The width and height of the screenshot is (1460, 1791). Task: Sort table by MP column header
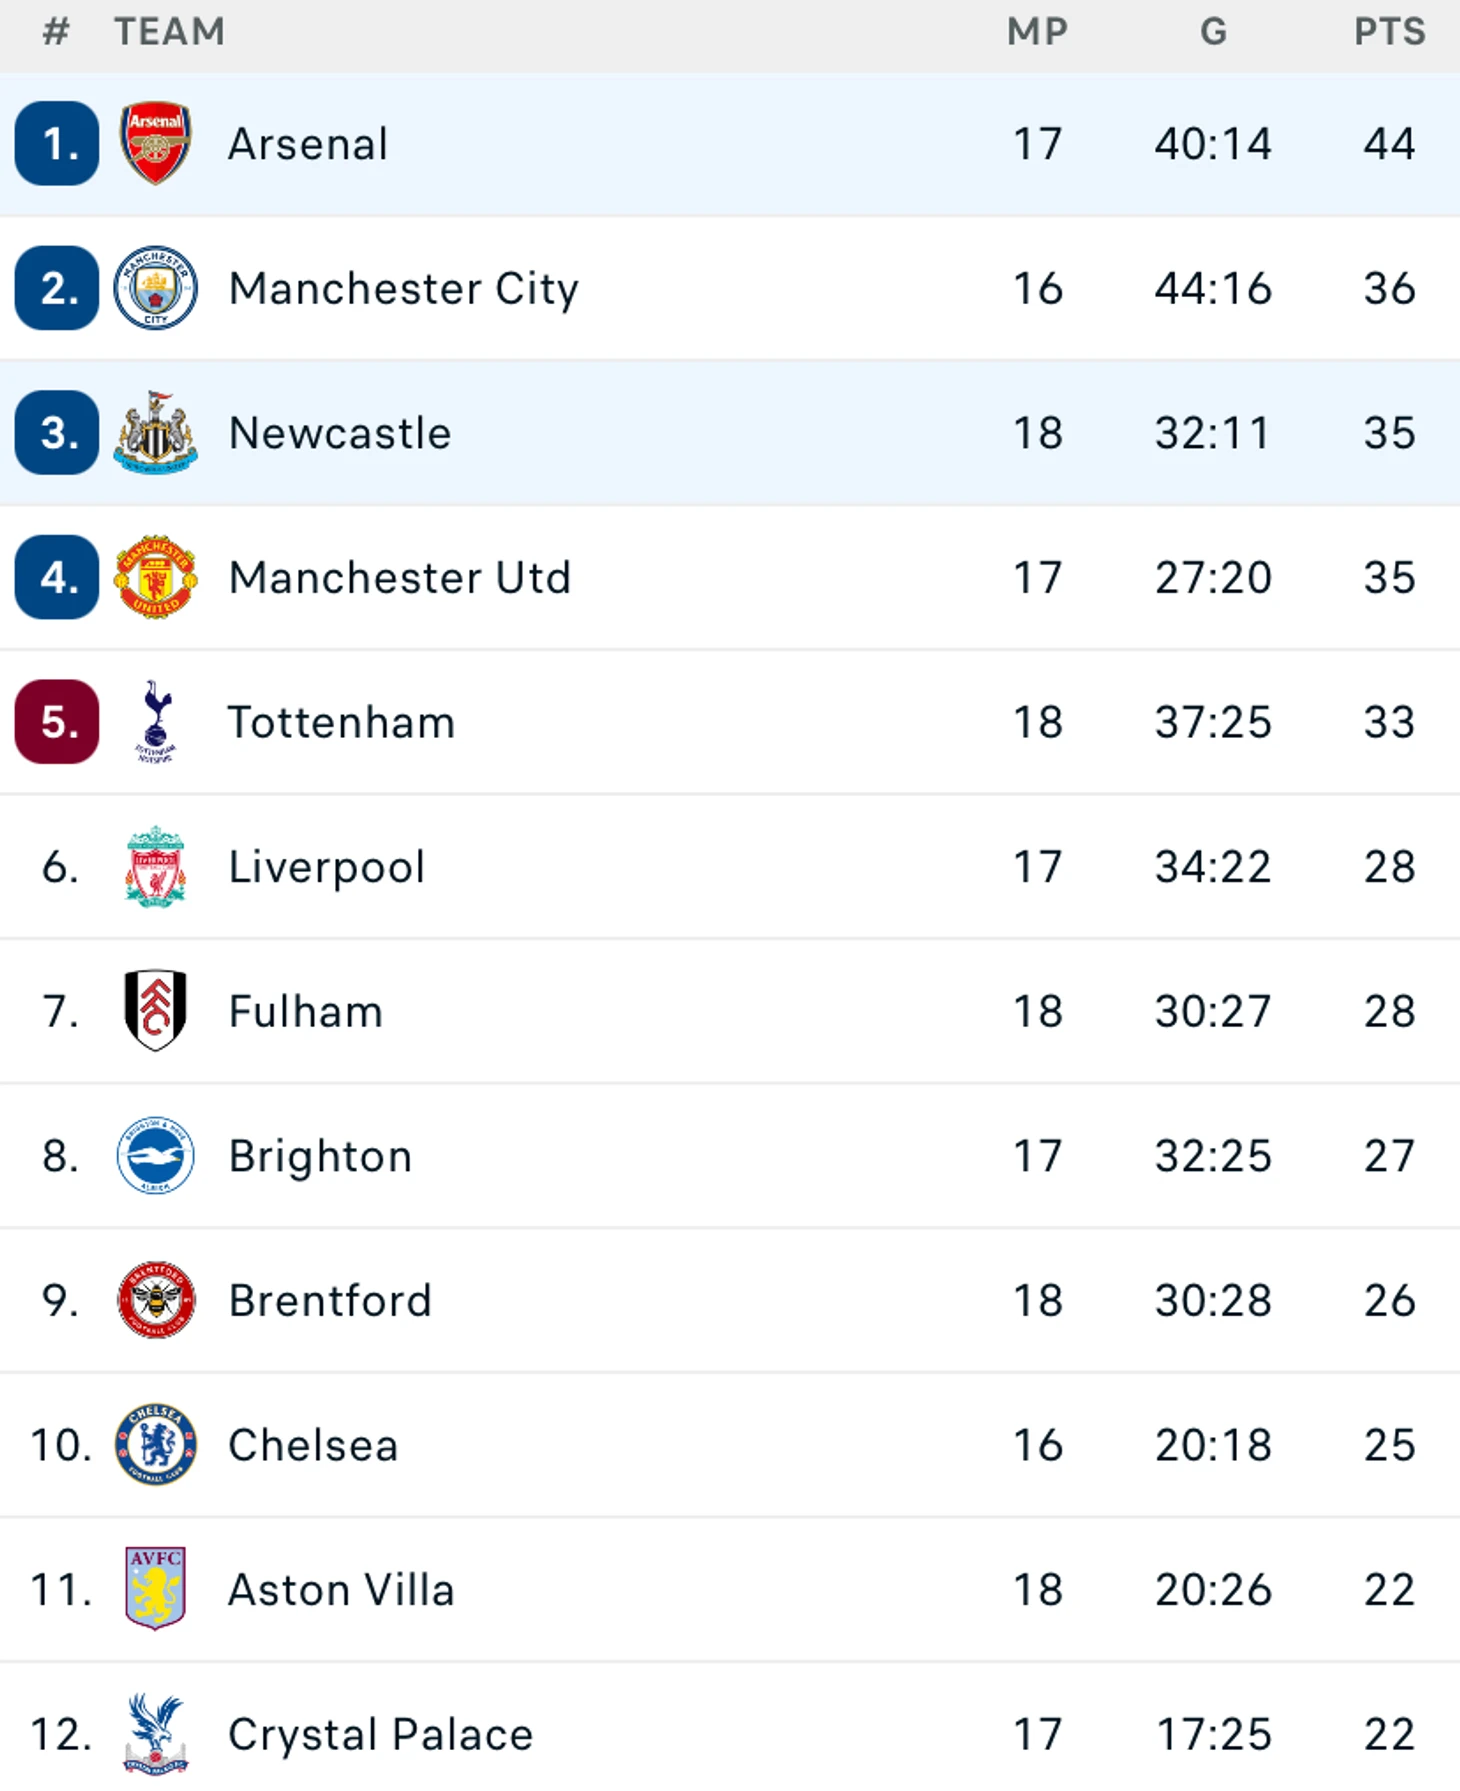tap(1037, 32)
